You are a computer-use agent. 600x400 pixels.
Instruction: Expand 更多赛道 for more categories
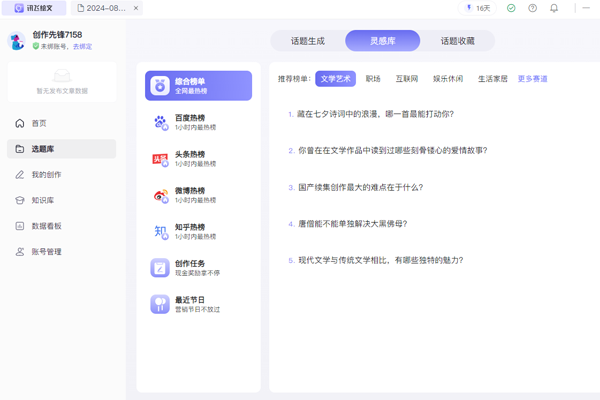click(x=532, y=79)
